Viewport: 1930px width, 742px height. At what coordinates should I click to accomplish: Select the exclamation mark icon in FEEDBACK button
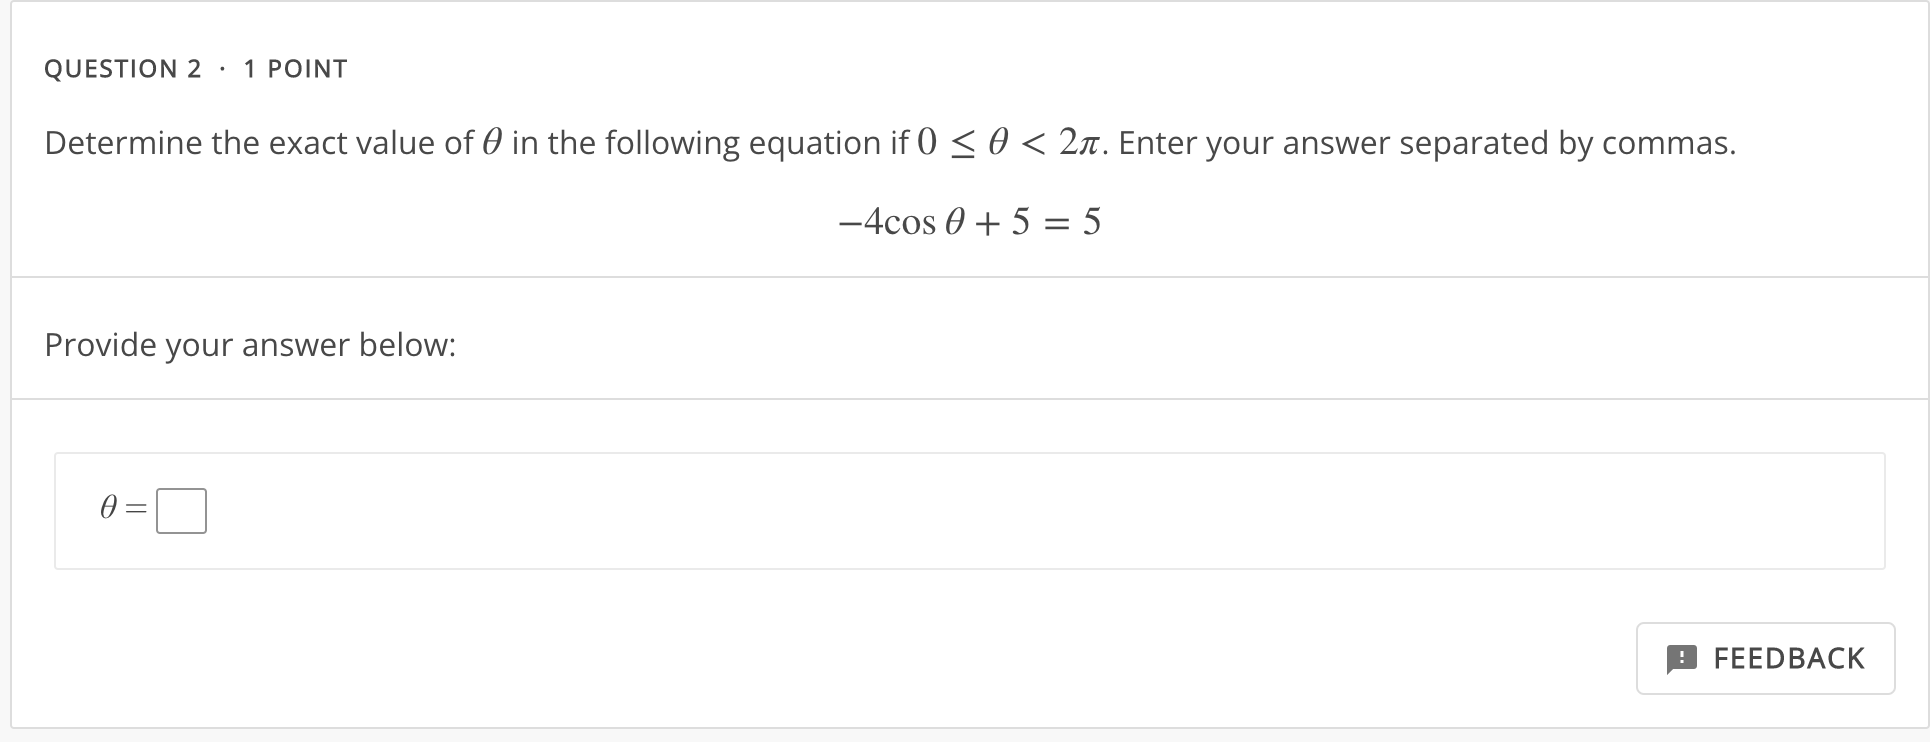coord(1682,658)
